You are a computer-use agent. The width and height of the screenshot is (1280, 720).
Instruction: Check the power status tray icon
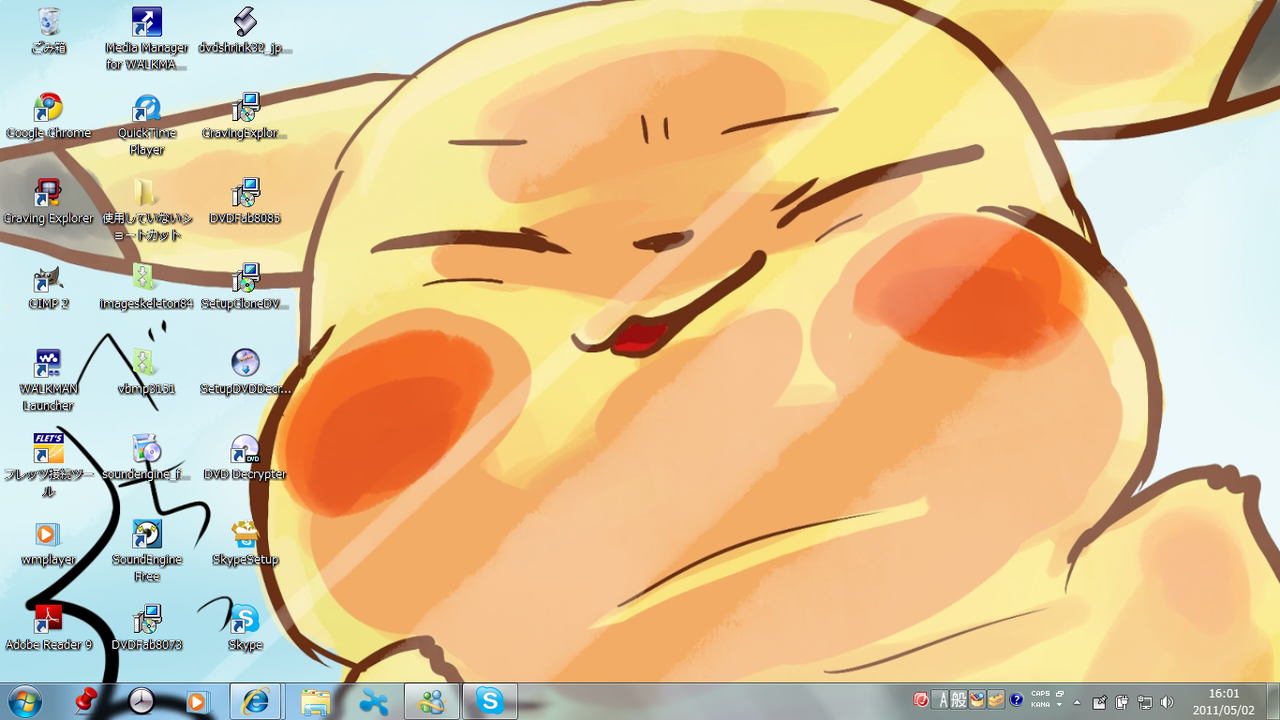1122,702
